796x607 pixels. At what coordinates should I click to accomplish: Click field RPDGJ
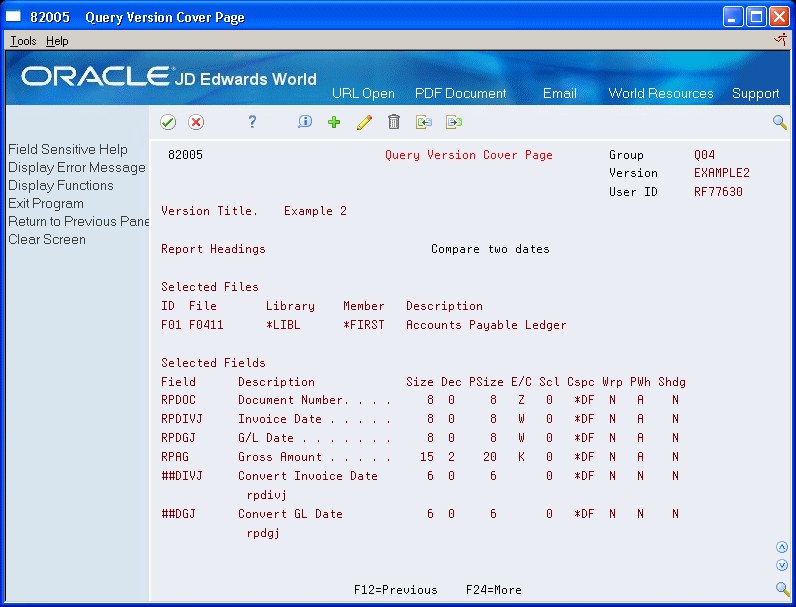[178, 438]
